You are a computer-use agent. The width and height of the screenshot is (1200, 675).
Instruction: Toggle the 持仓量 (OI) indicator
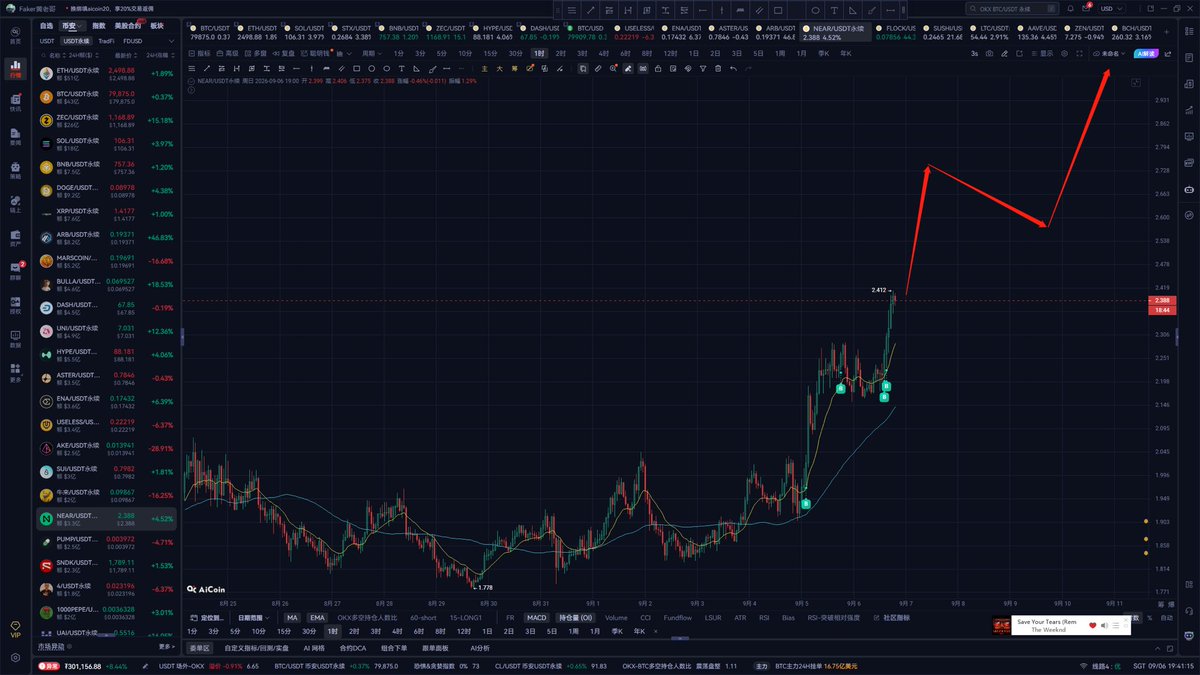(575, 618)
